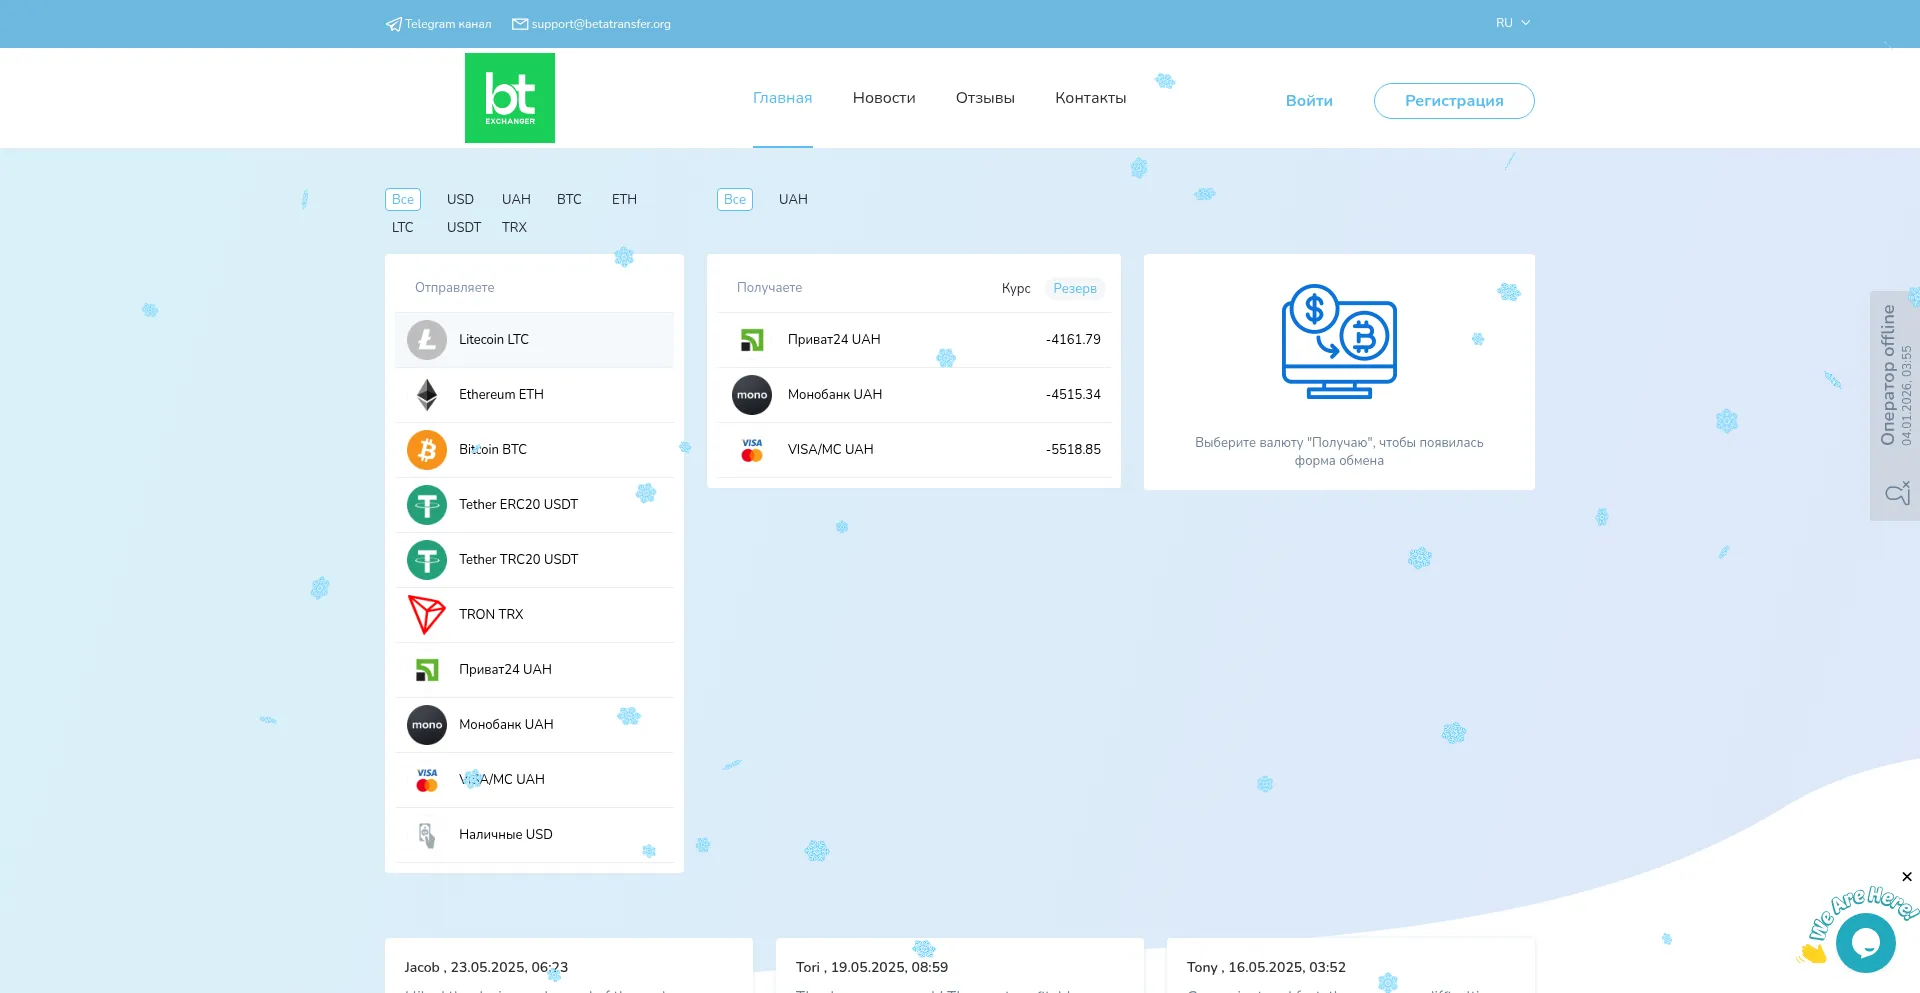Click the support@betatransfer.org email link

600,23
